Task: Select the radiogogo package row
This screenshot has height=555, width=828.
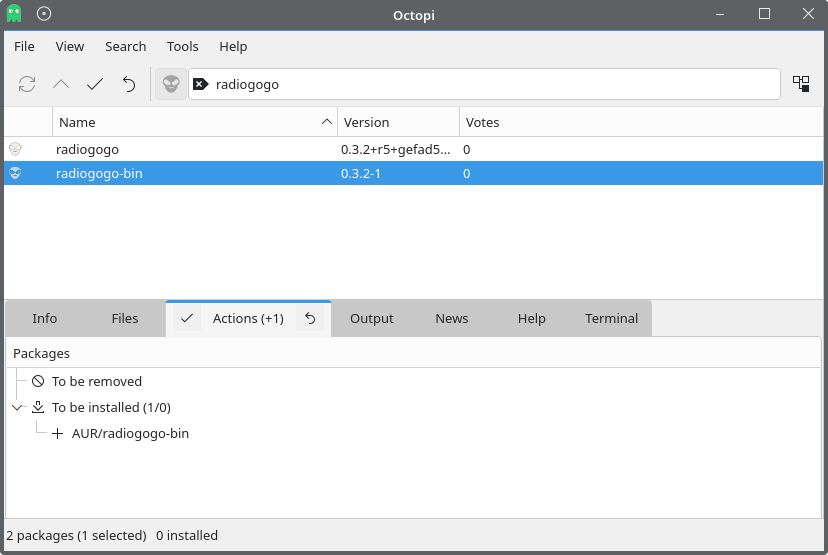Action: pyautogui.click(x=413, y=149)
